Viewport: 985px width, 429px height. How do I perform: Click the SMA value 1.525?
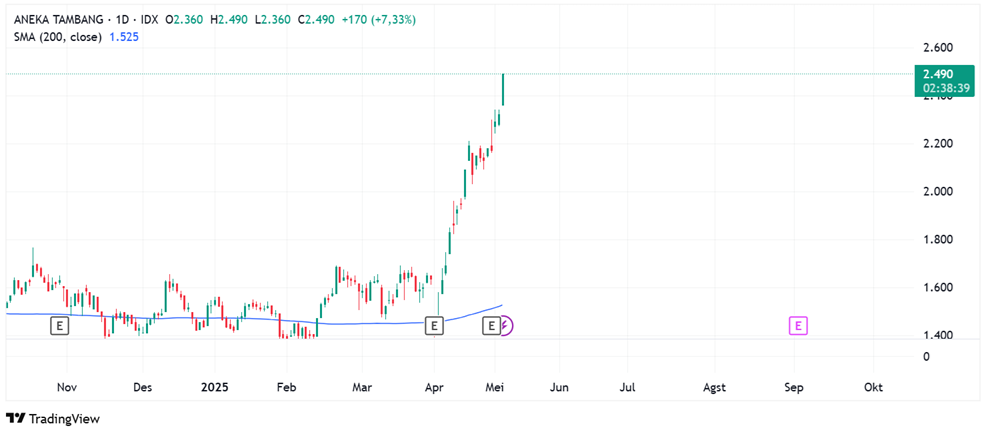124,37
